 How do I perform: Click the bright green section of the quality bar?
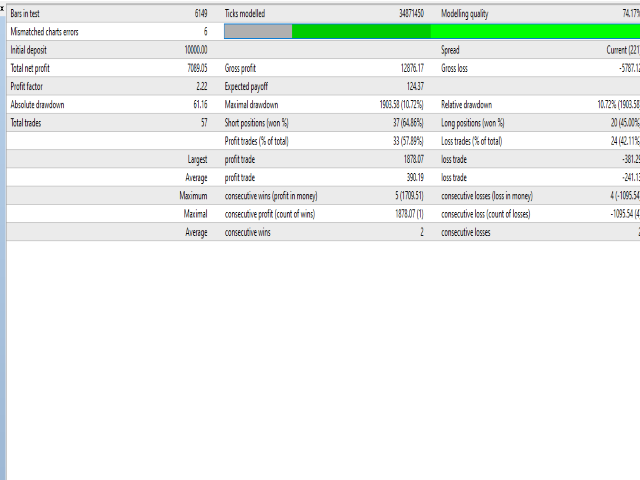coord(535,32)
